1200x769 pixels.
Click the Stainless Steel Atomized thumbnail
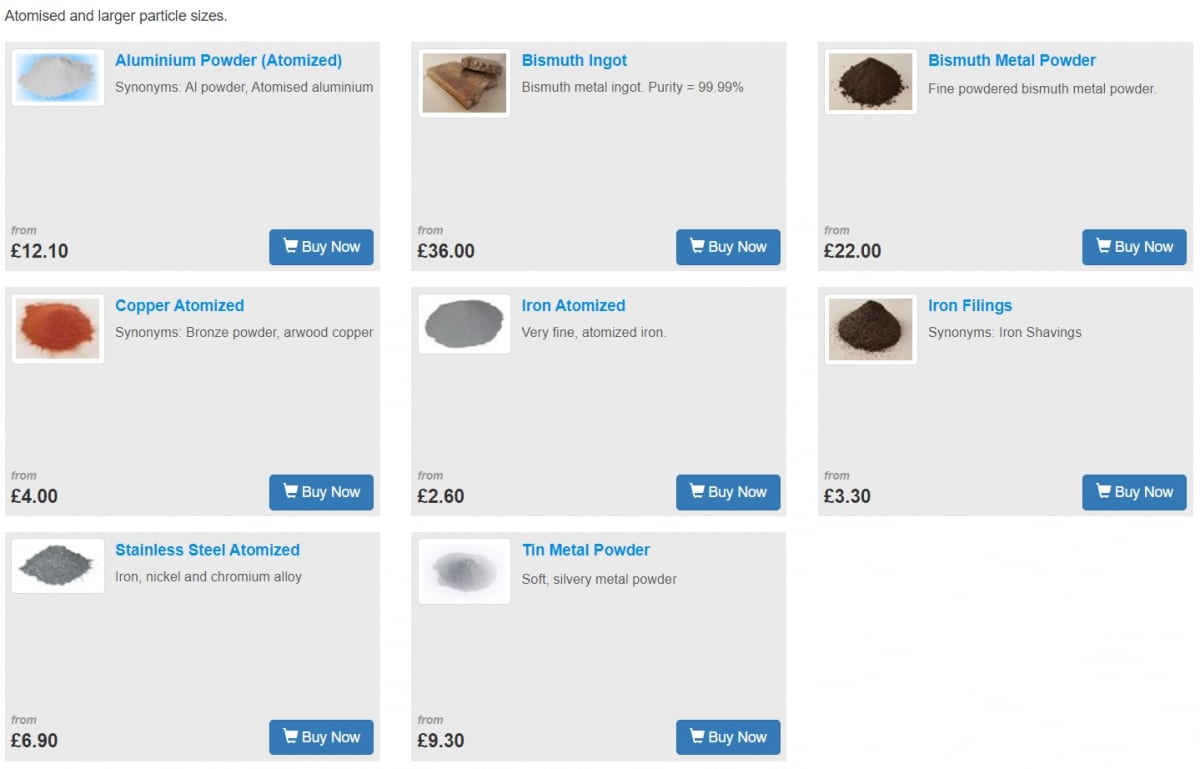(58, 566)
